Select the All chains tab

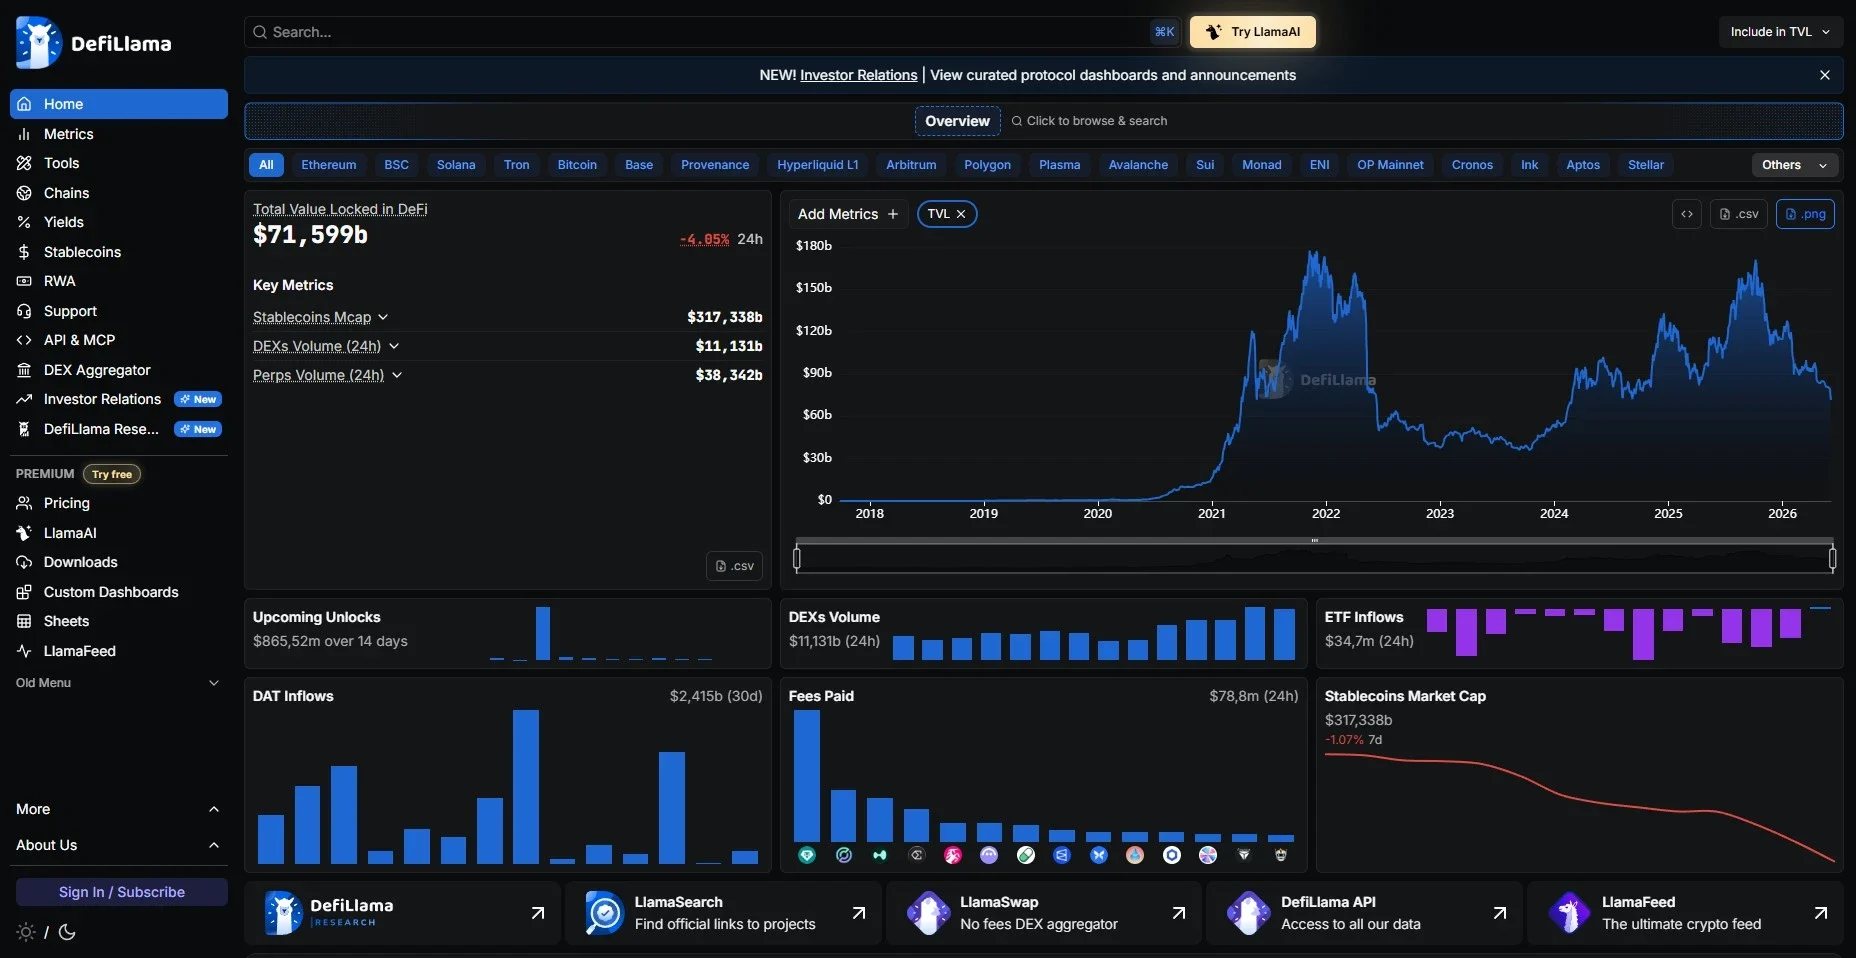click(x=266, y=165)
